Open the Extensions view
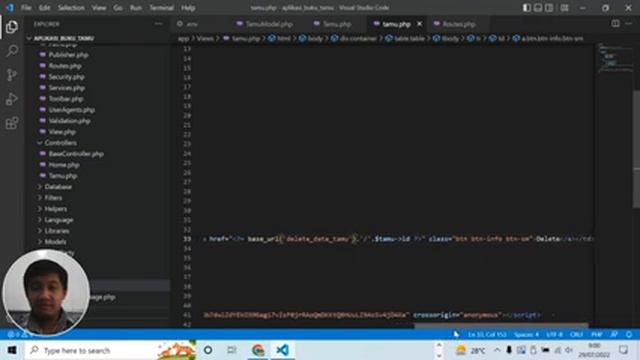This screenshot has width=640, height=360. (12, 123)
